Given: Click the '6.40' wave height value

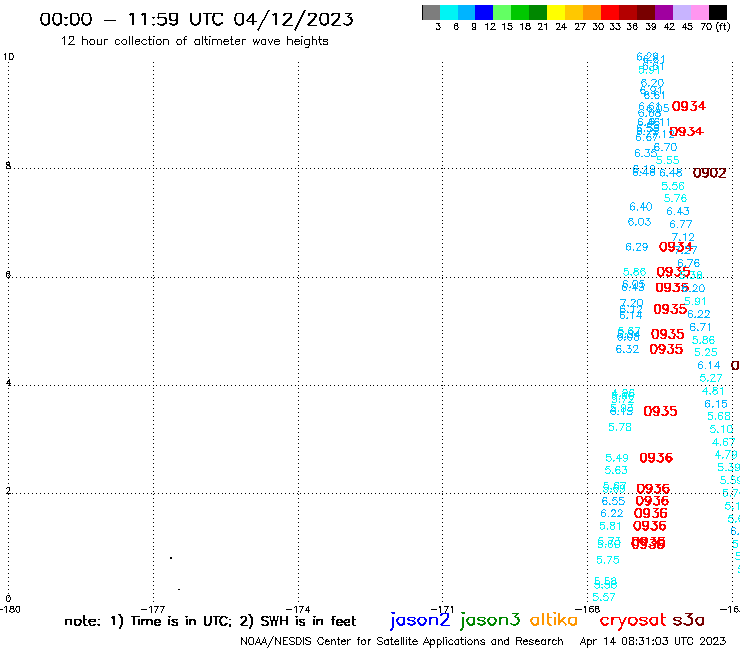Looking at the screenshot, I should coord(641,207).
